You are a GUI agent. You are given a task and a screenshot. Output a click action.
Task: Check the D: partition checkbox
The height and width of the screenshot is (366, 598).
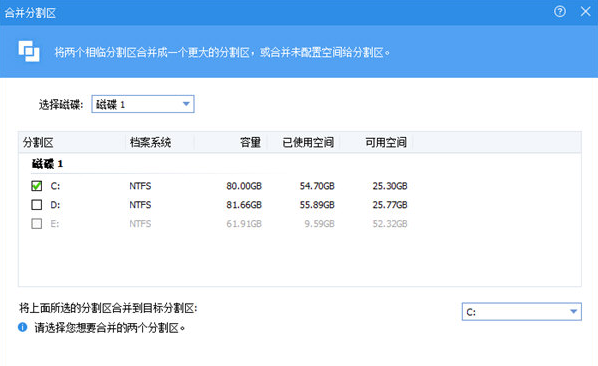click(x=37, y=205)
